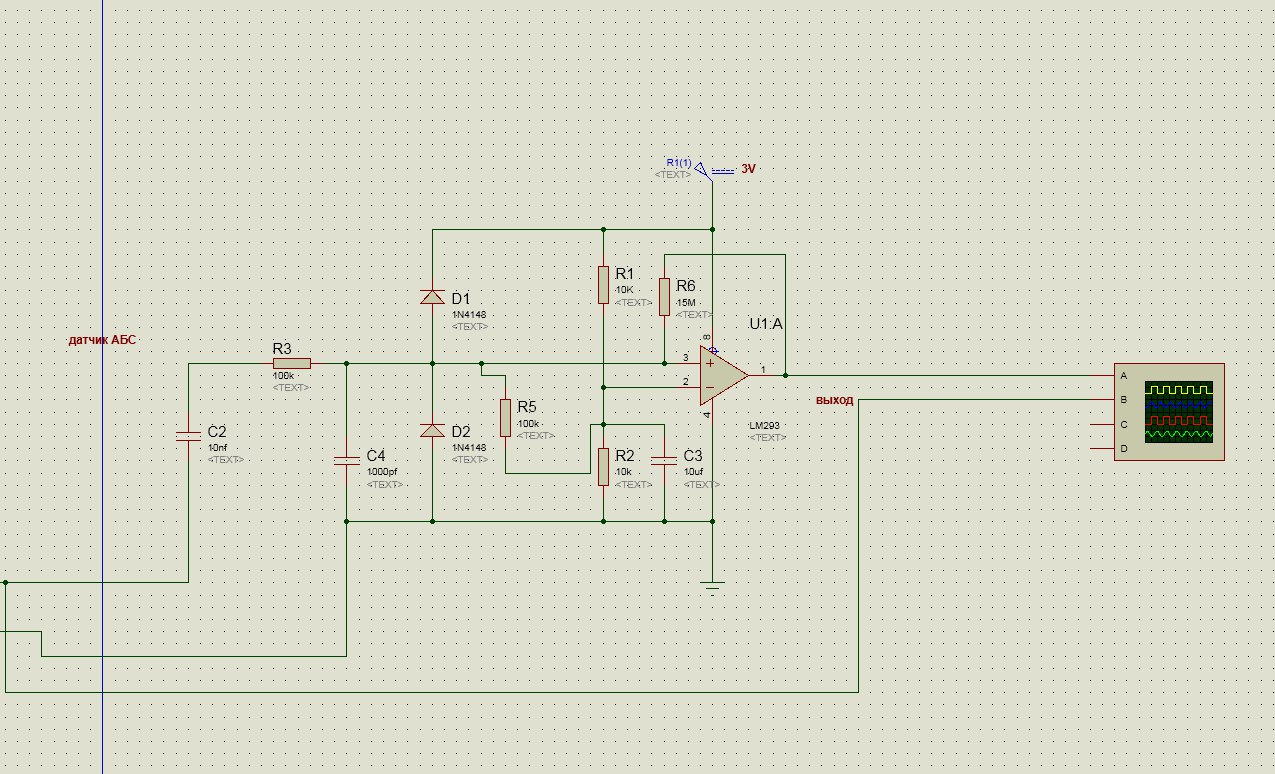Click pin 2 number on comparator input

[x=686, y=381]
